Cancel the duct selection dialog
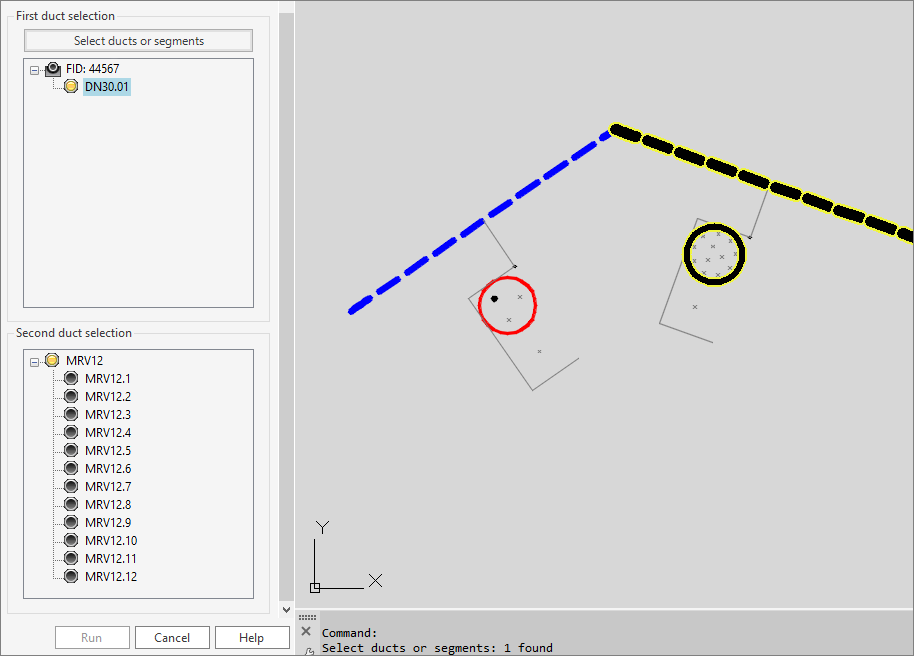This screenshot has height=656, width=914. [x=172, y=638]
